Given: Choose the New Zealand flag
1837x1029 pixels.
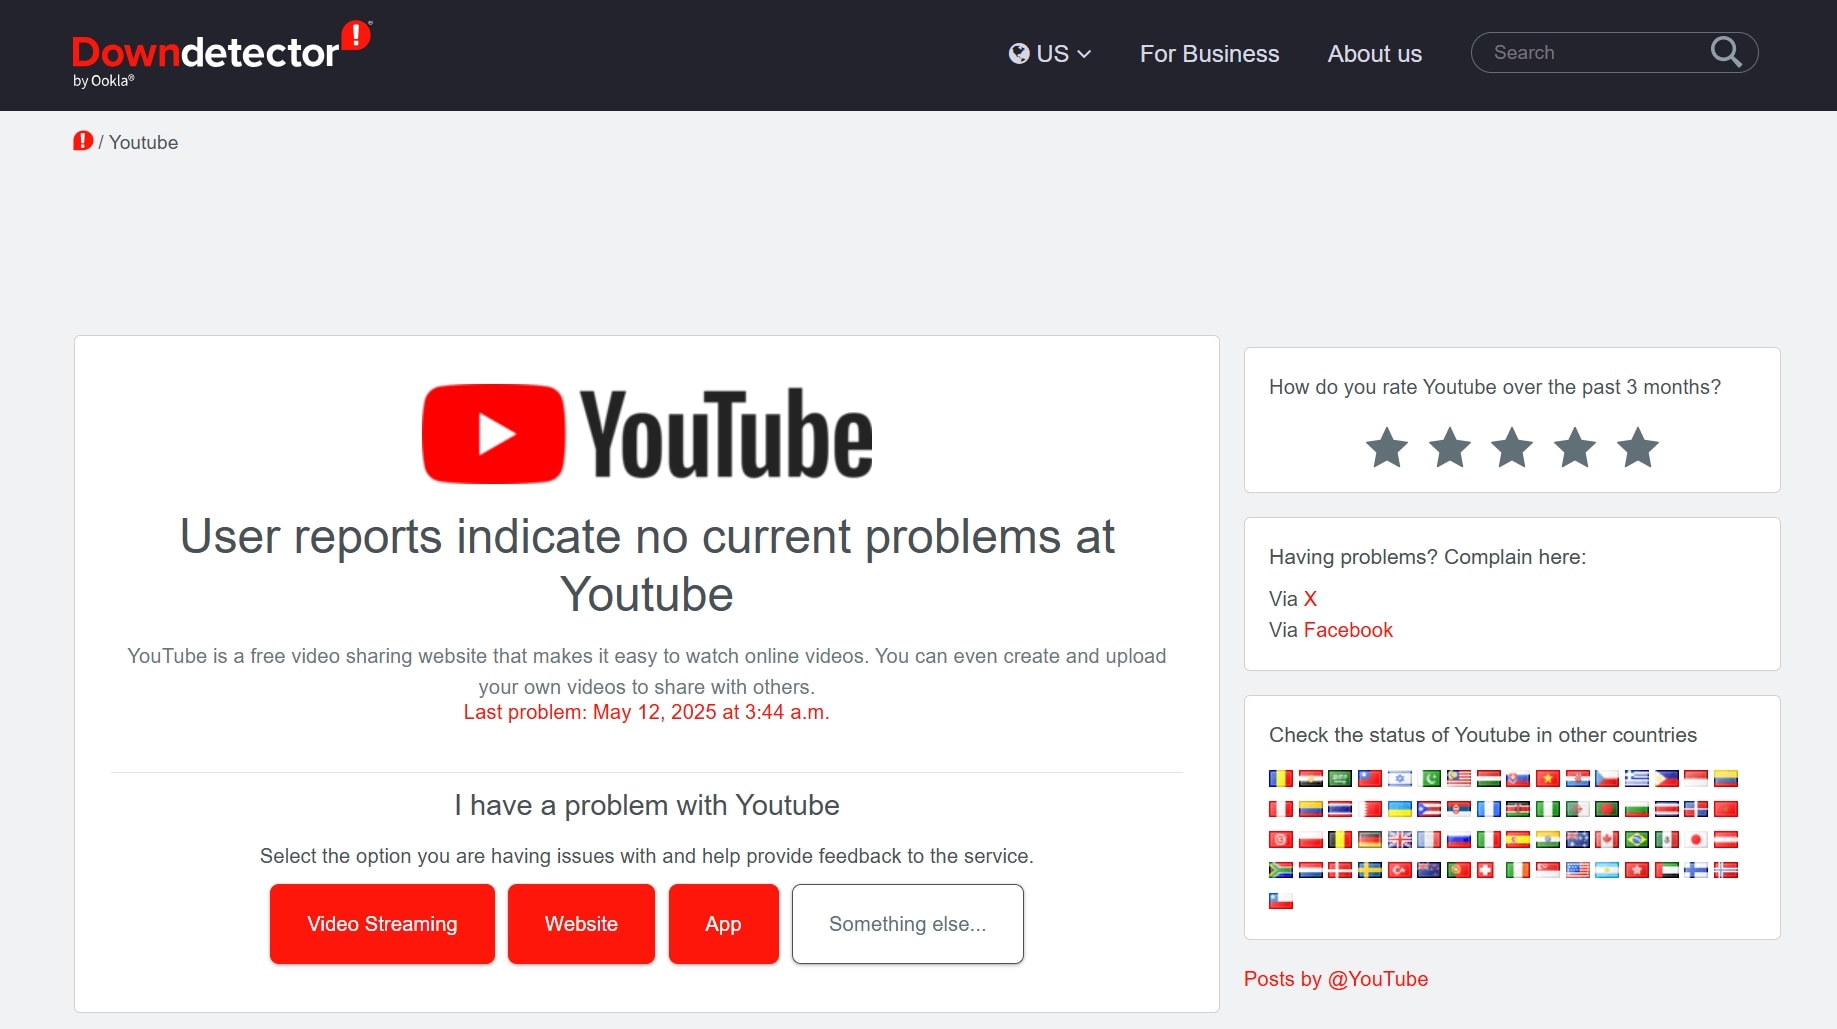Looking at the screenshot, I should [x=1429, y=870].
